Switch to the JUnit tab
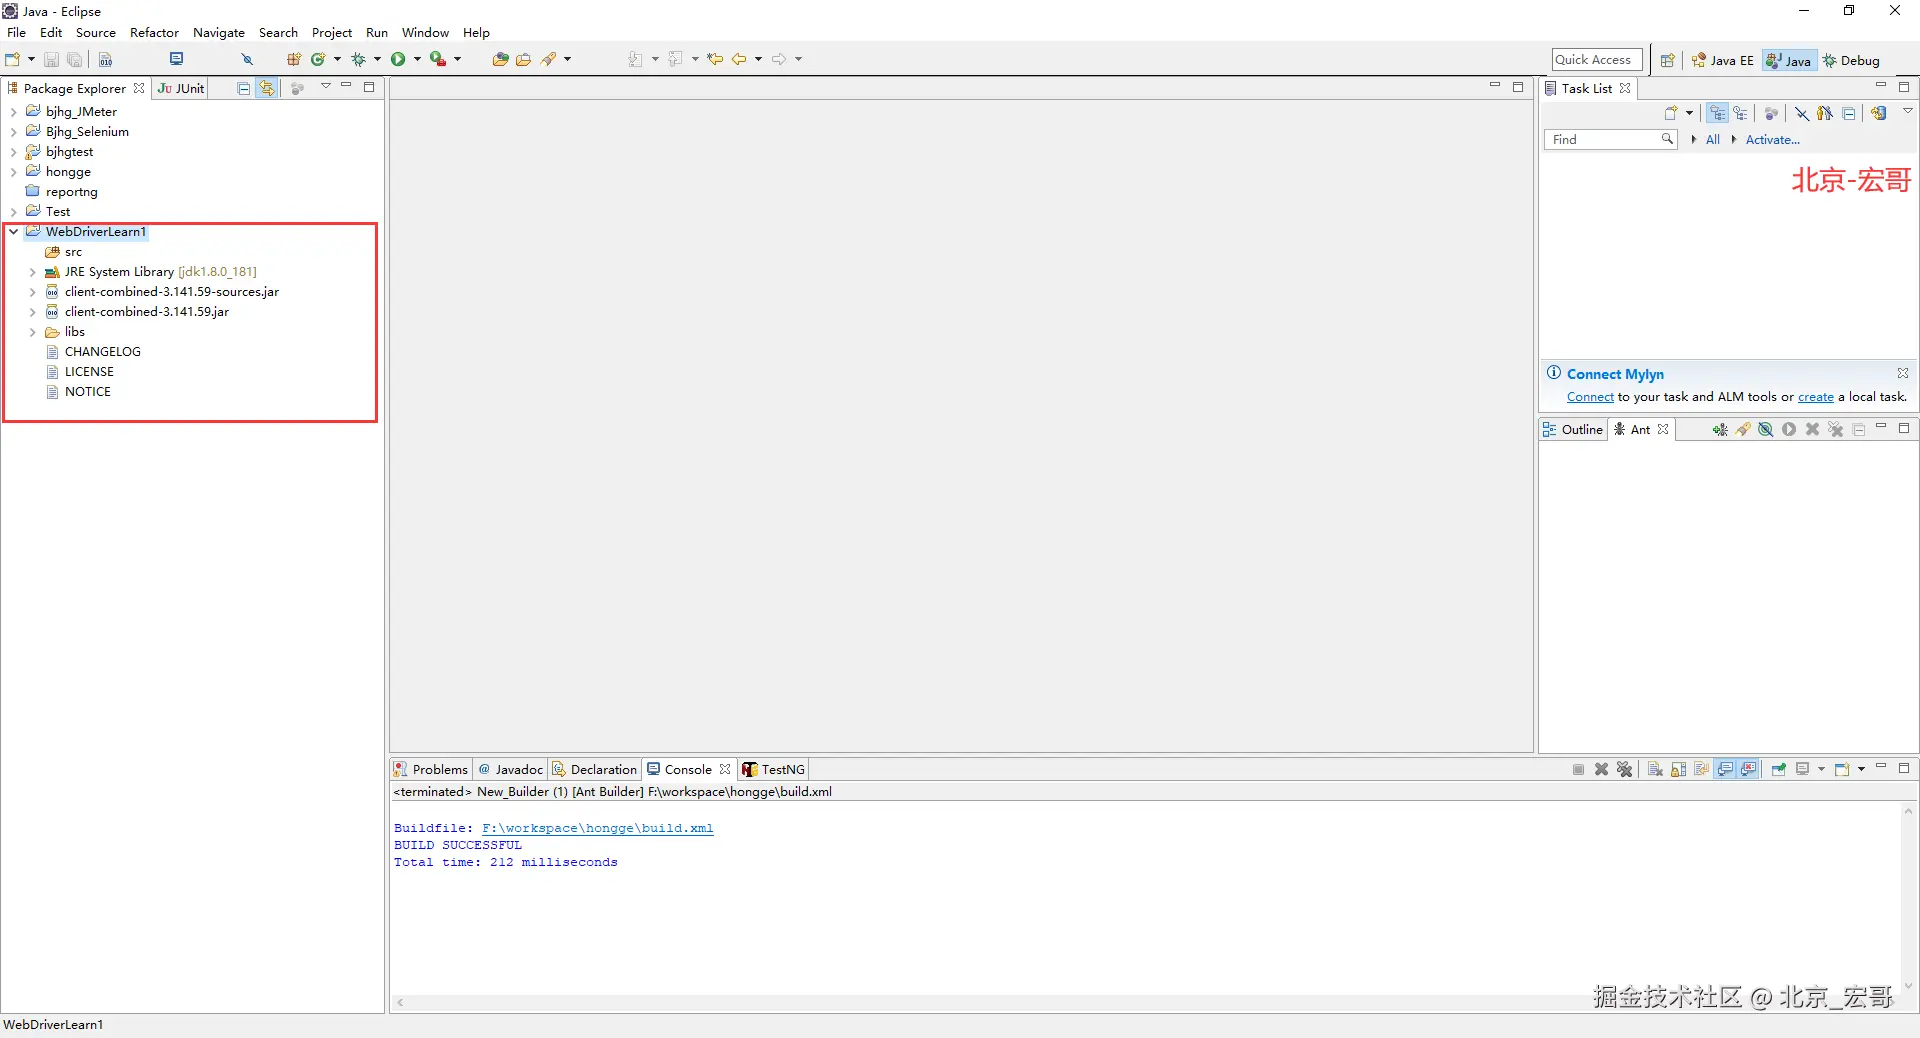This screenshot has width=1920, height=1038. [x=181, y=88]
